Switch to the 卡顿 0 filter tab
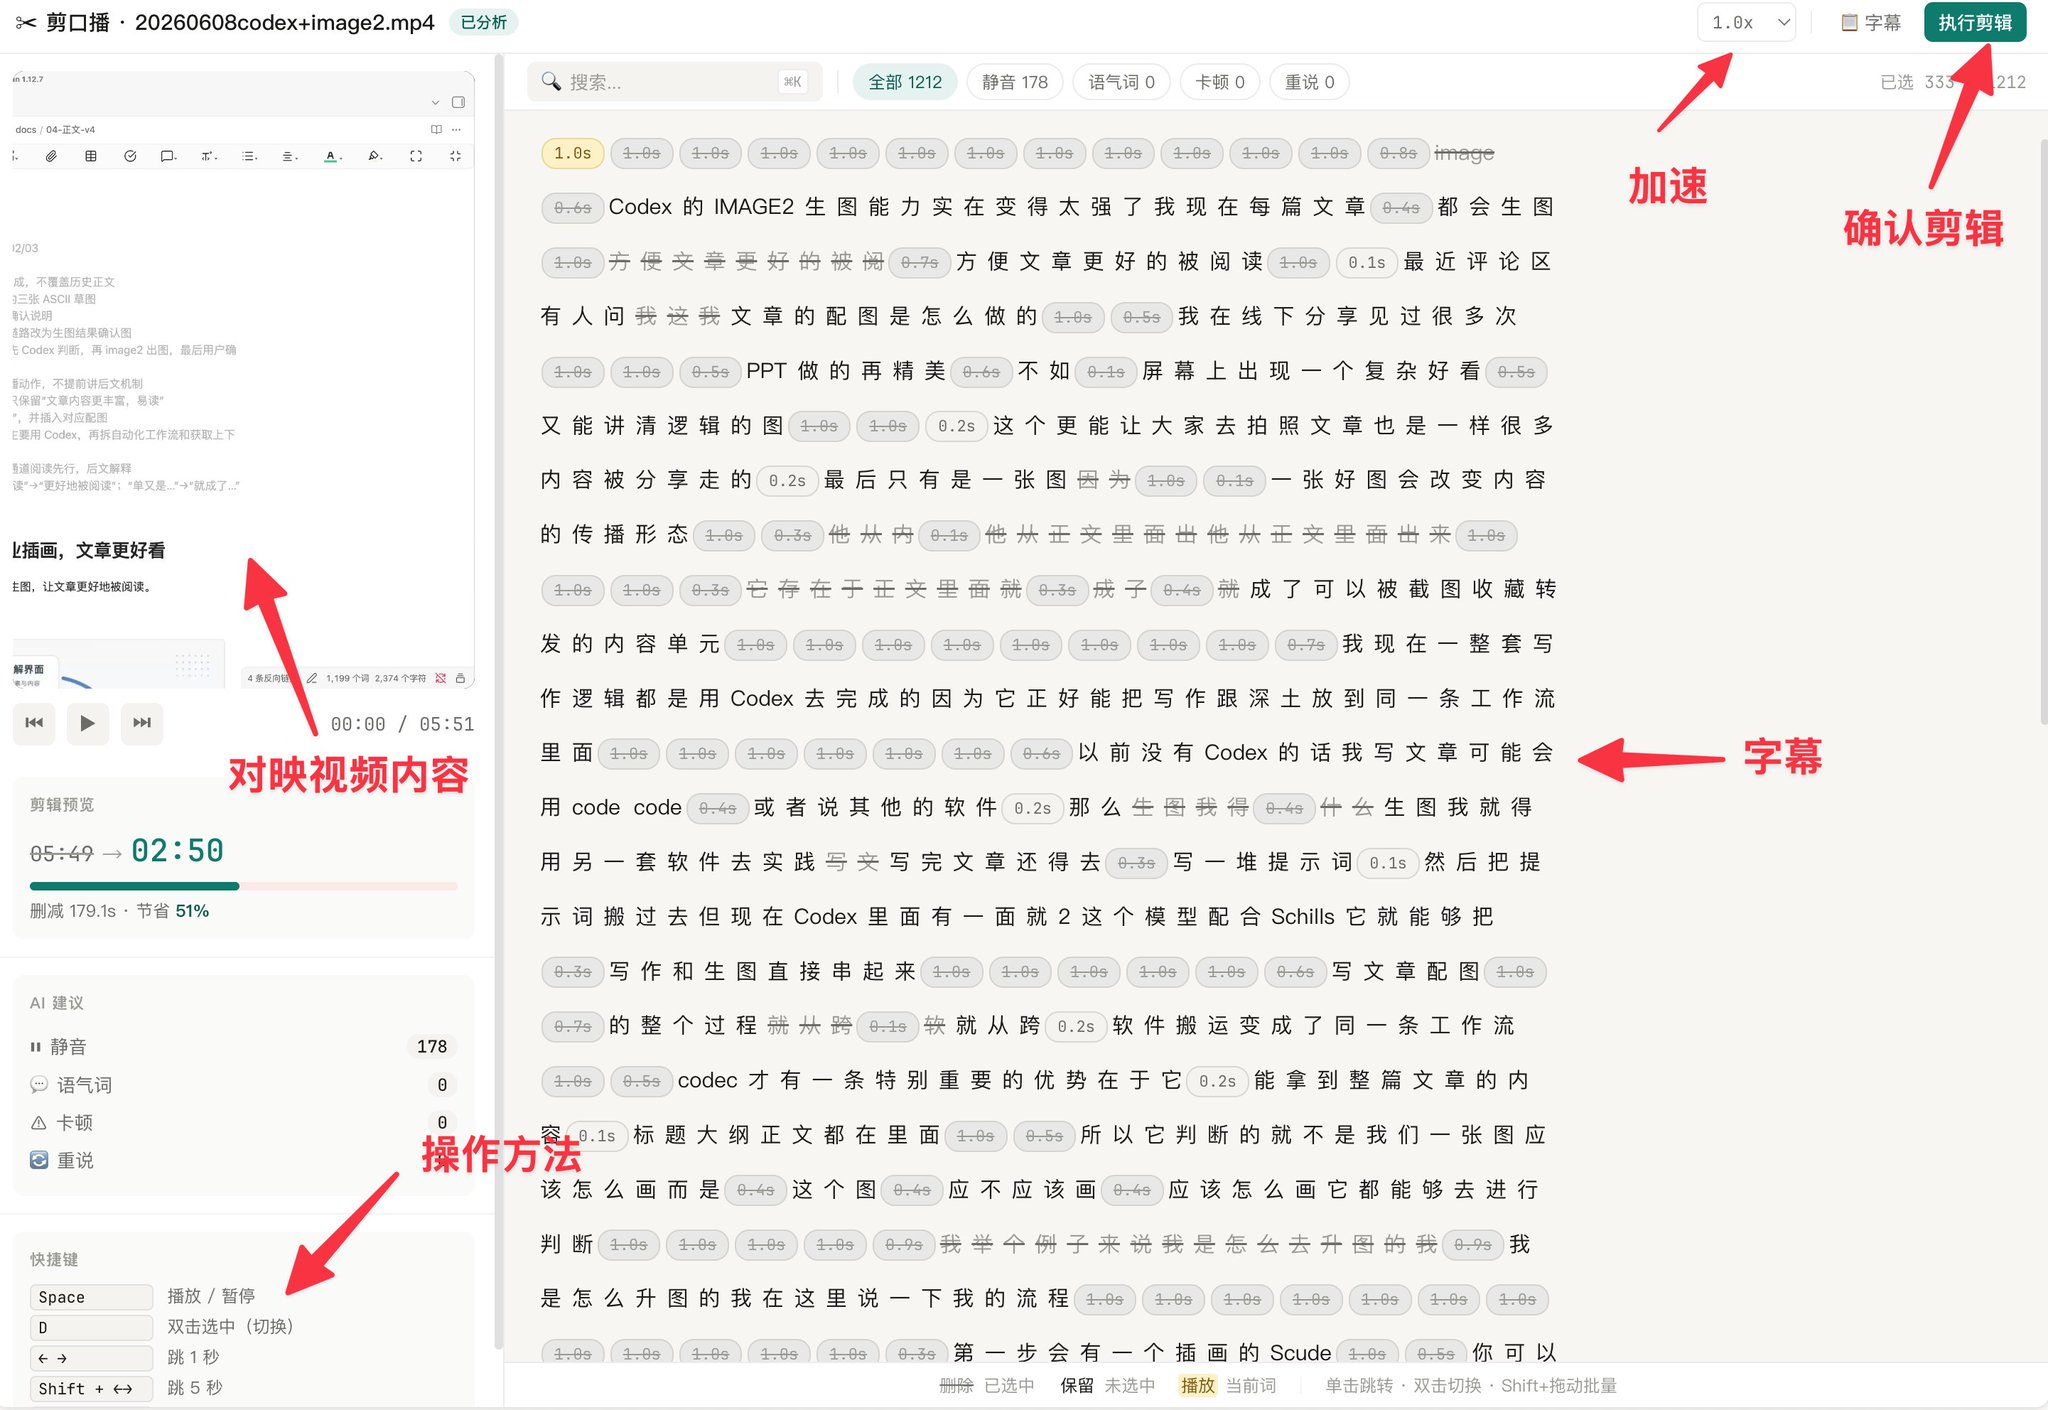This screenshot has height=1410, width=2048. click(x=1220, y=82)
